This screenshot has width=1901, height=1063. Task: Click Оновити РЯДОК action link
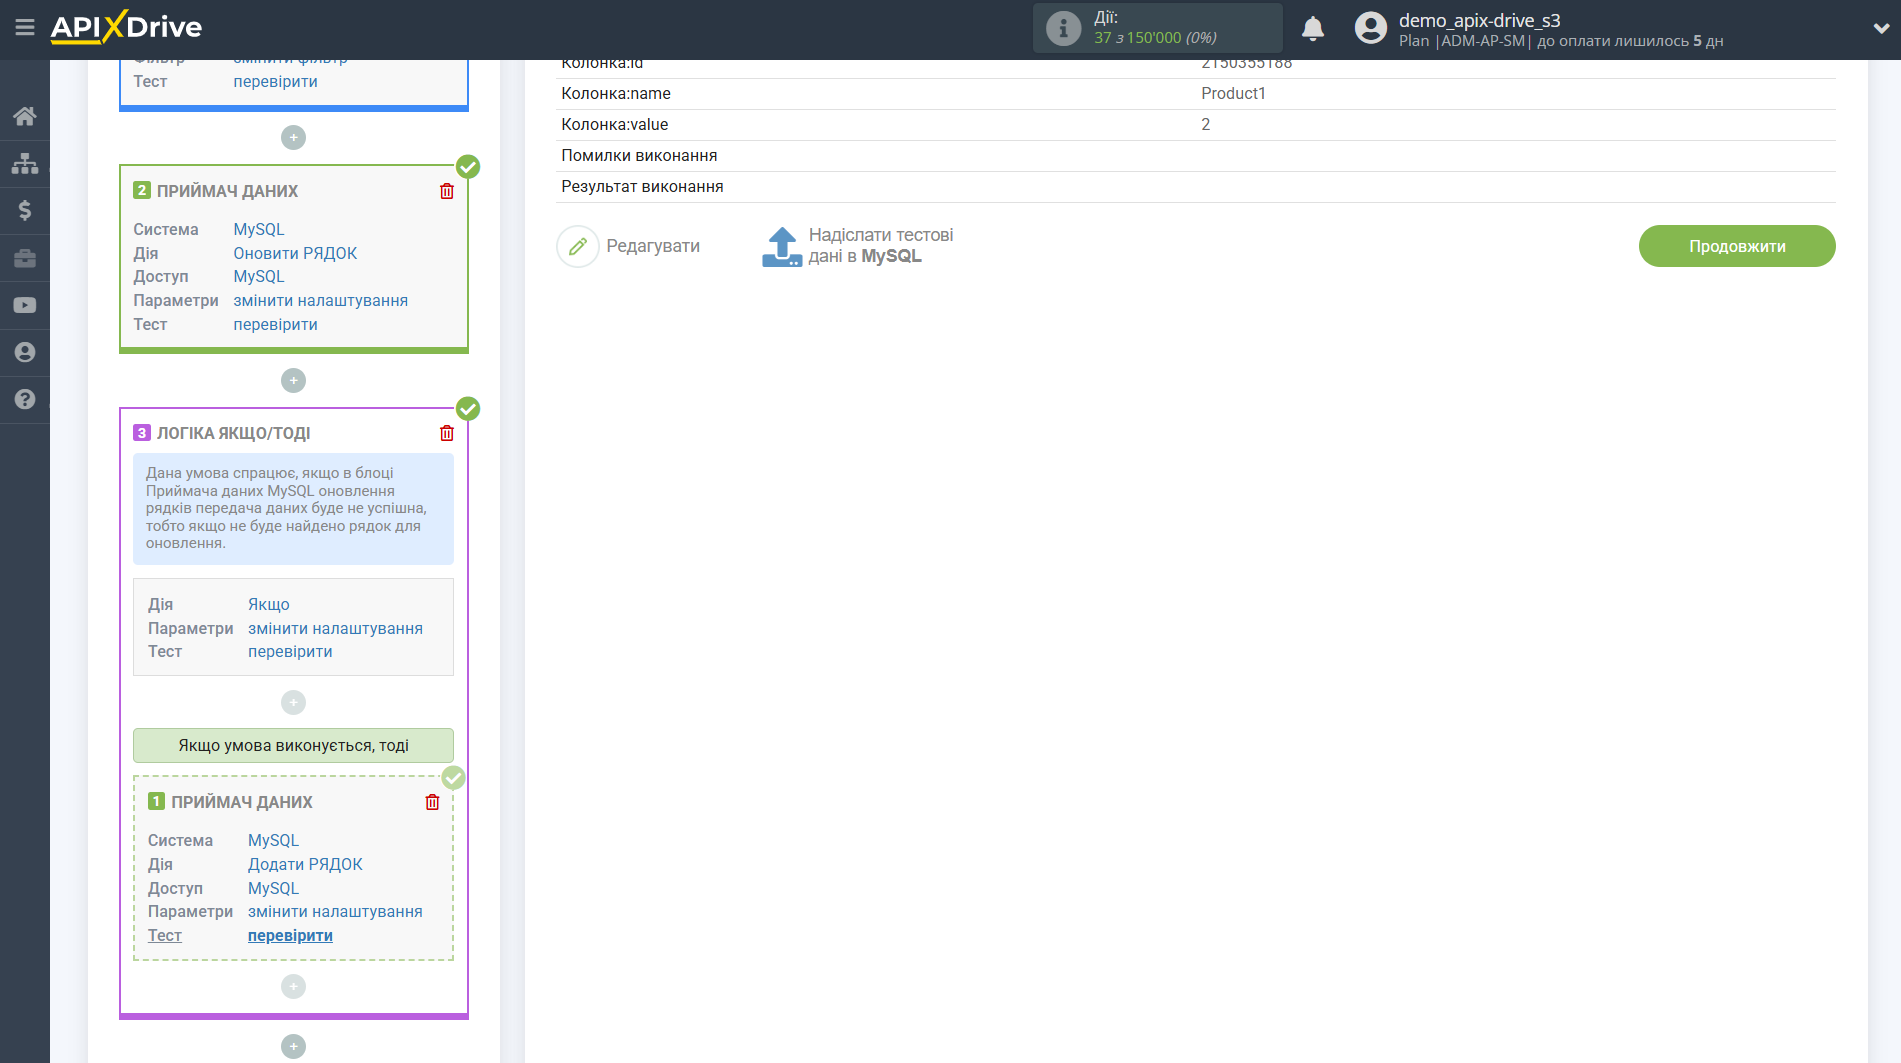(x=295, y=253)
